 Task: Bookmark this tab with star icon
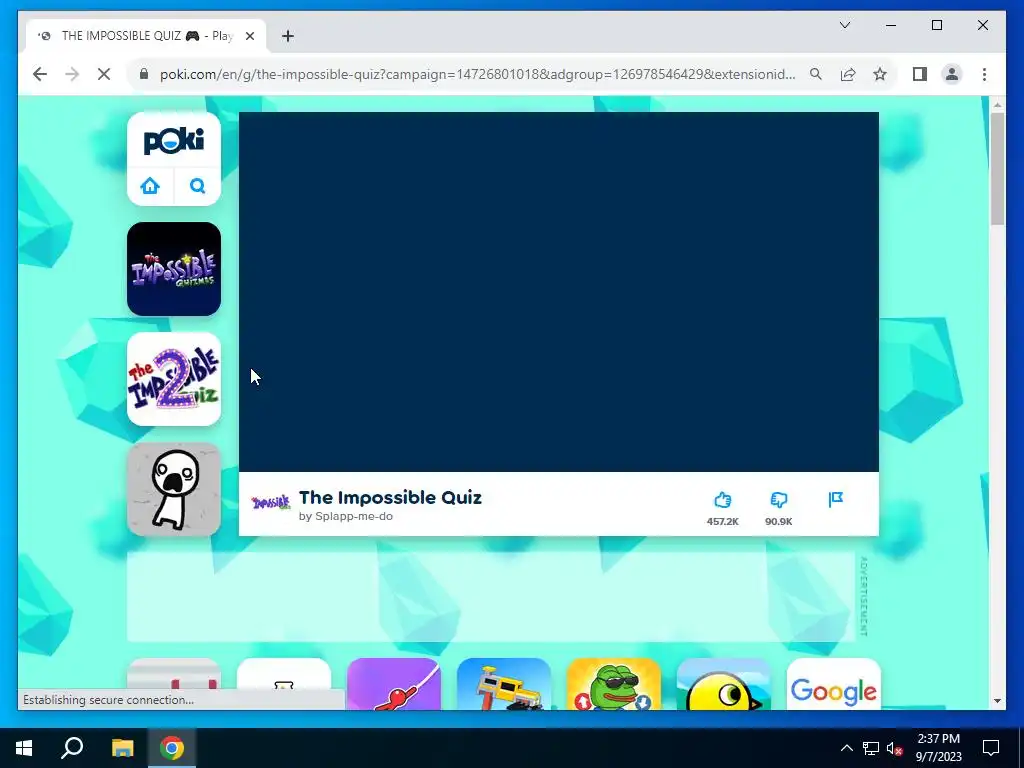point(880,74)
